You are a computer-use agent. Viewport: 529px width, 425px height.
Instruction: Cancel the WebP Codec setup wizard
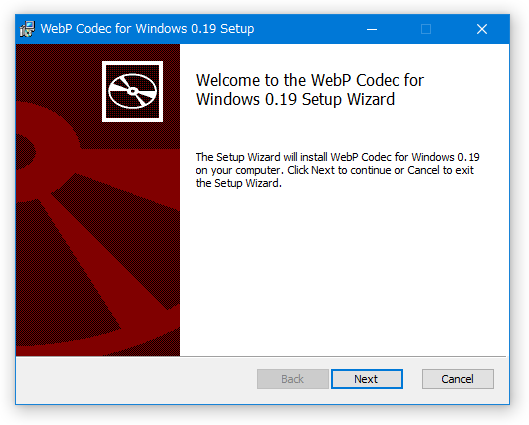(x=457, y=379)
